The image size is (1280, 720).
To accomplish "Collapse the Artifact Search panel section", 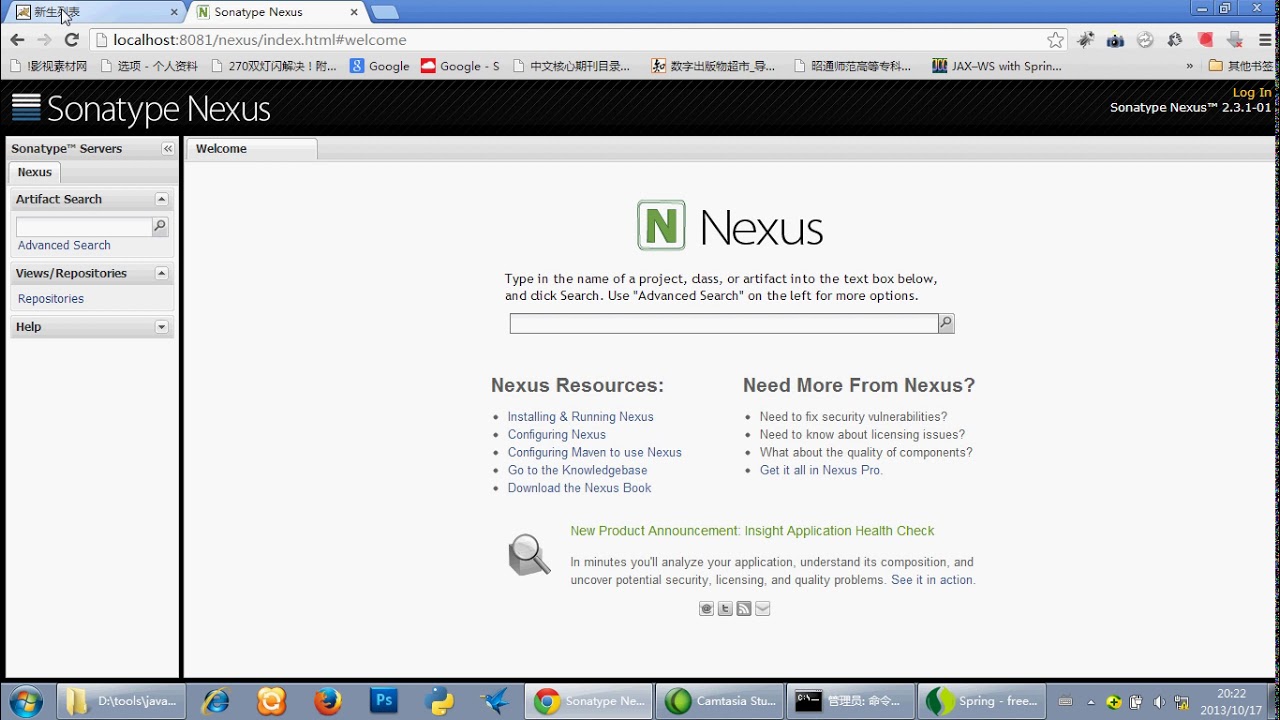I will [161, 199].
